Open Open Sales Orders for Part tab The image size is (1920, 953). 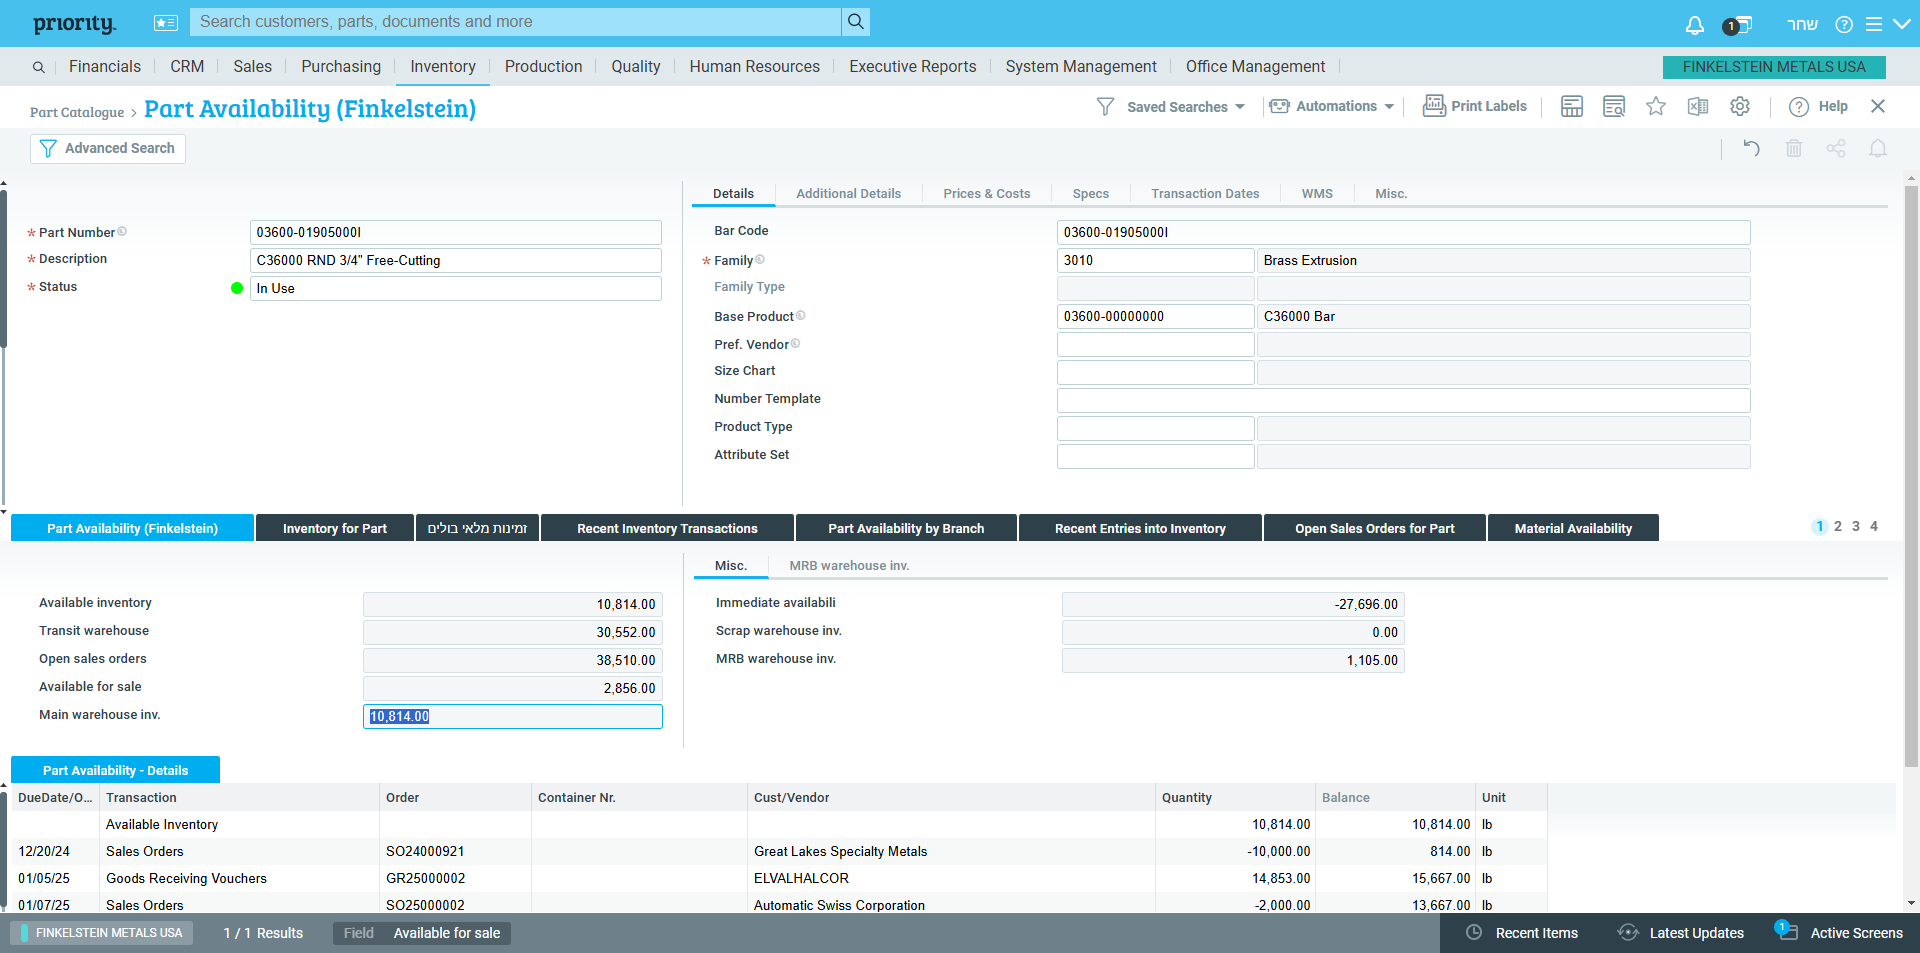(1375, 528)
